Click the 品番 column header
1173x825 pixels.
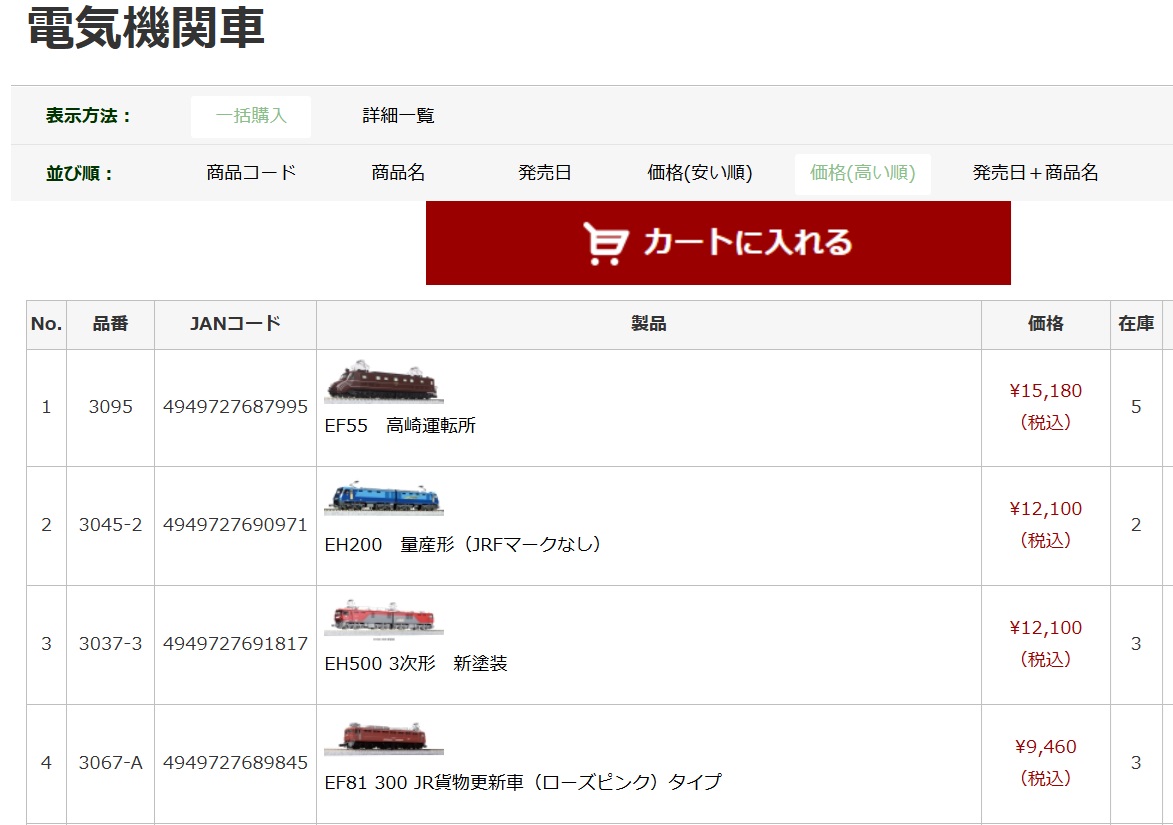[111, 324]
